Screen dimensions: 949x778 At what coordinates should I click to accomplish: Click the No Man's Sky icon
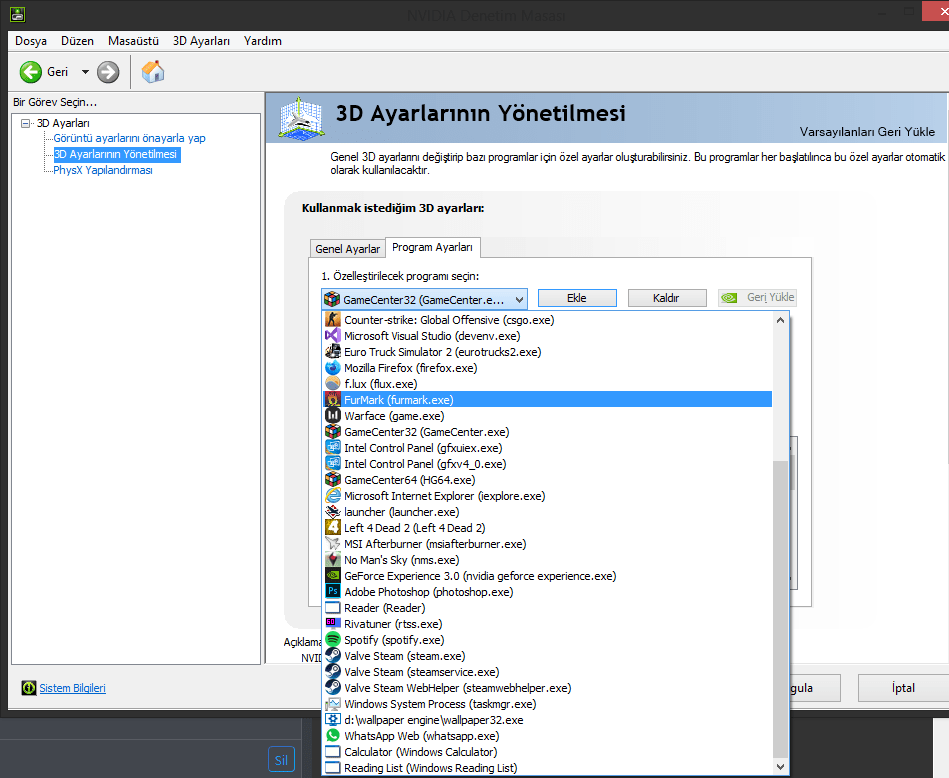332,560
